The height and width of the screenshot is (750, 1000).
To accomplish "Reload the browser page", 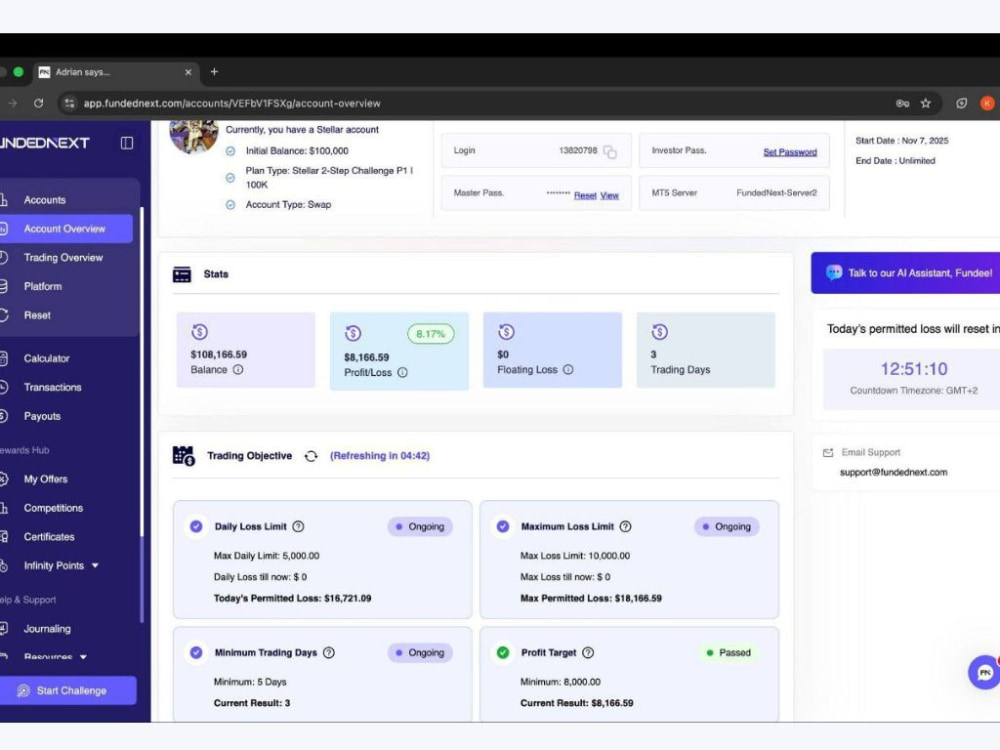I will [x=39, y=103].
